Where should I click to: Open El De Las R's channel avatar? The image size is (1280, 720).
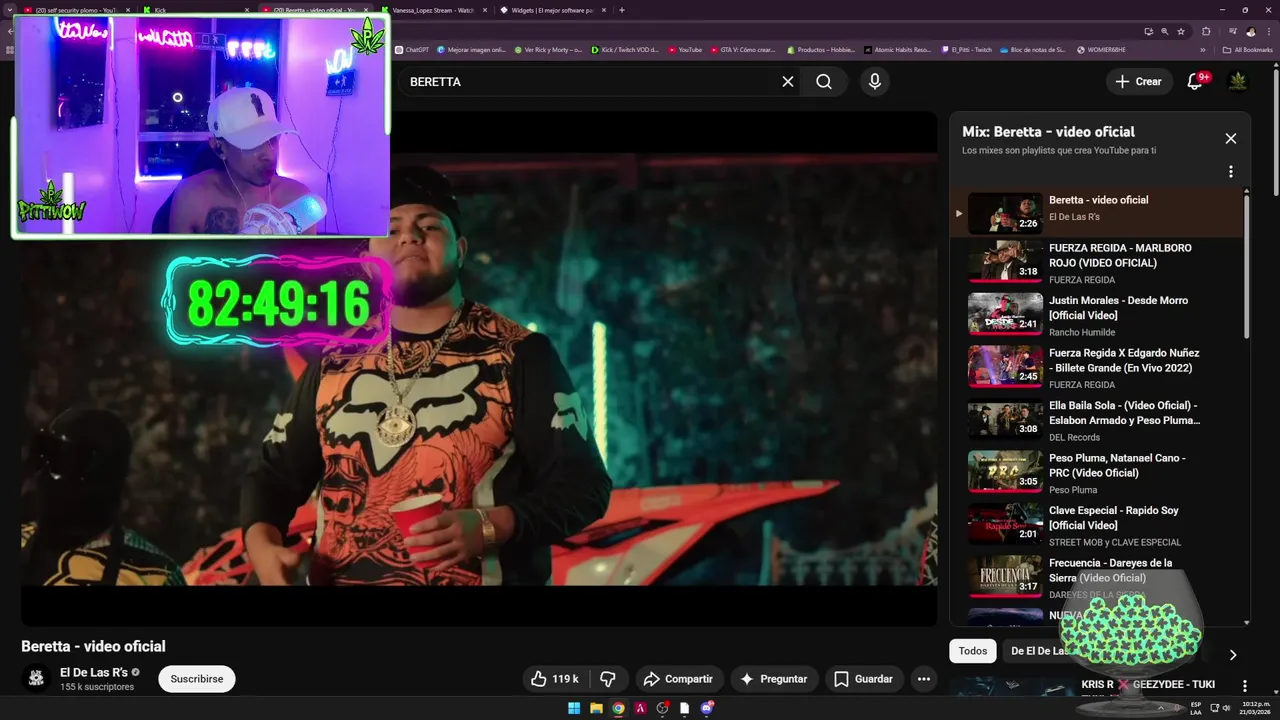pos(36,679)
